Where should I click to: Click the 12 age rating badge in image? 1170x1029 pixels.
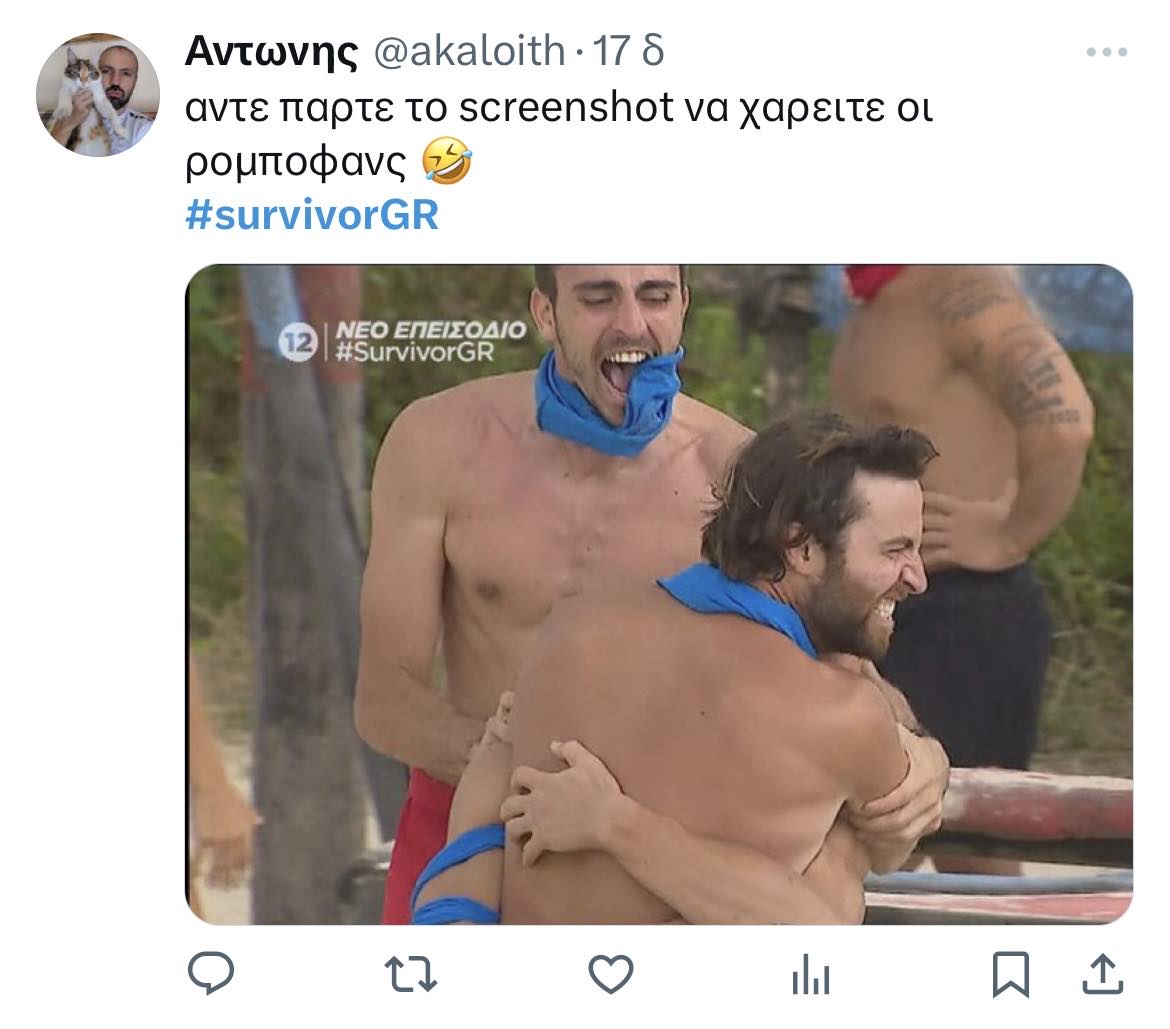click(298, 343)
